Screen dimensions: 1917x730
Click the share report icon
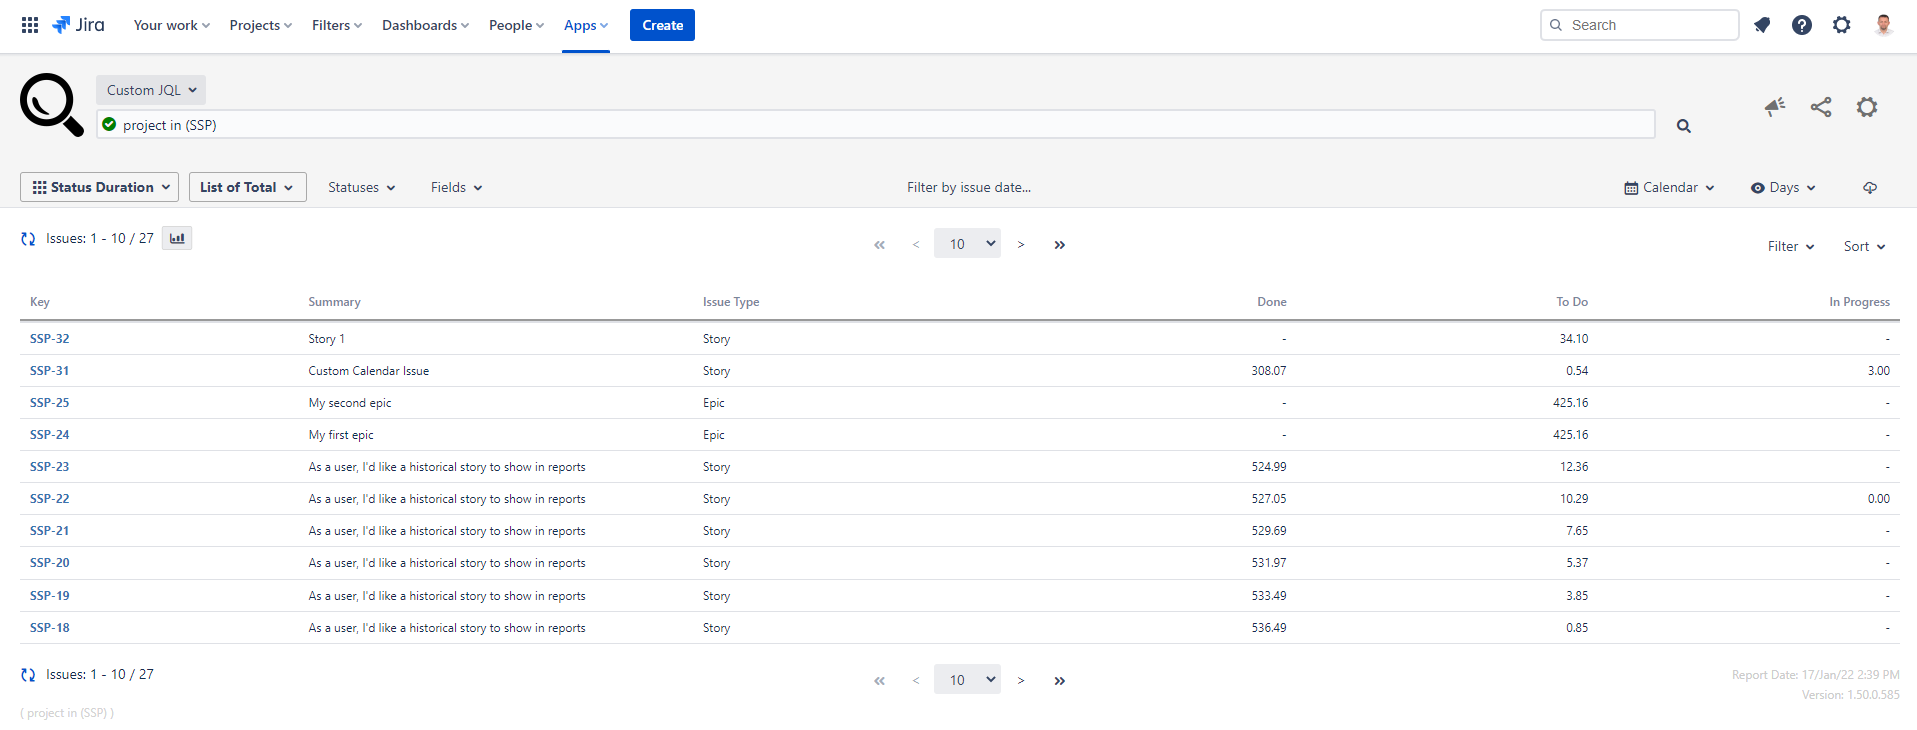tap(1821, 107)
